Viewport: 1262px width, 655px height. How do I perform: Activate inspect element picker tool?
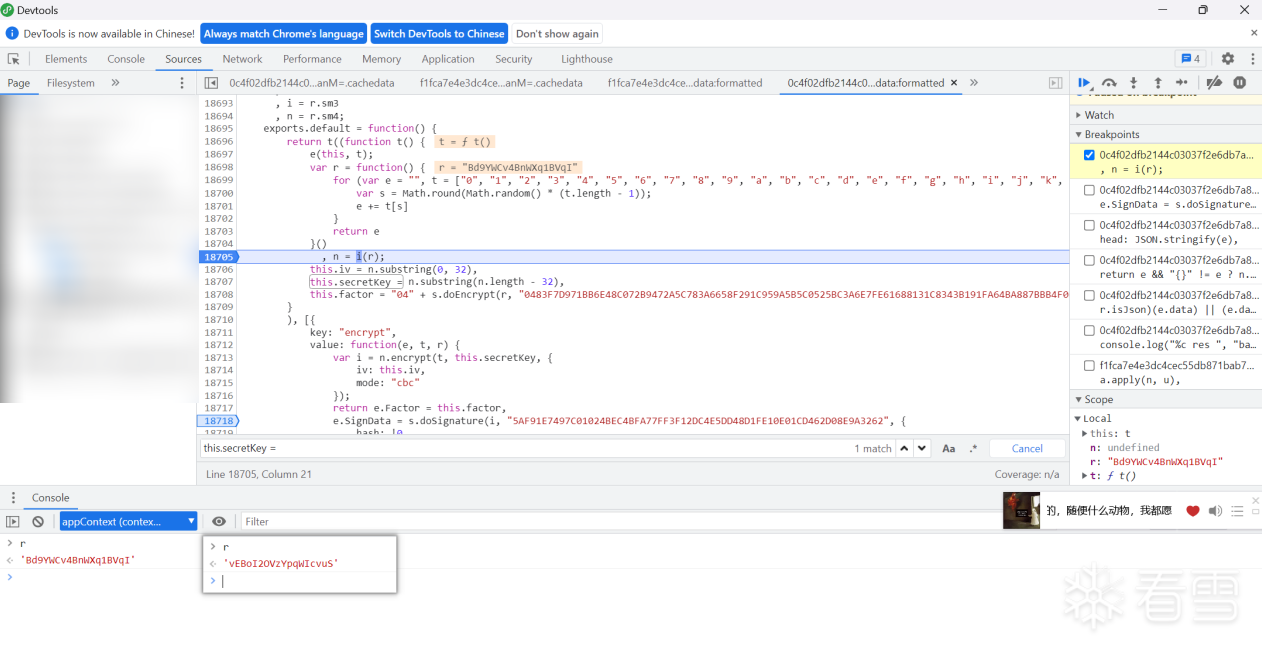click(x=14, y=59)
